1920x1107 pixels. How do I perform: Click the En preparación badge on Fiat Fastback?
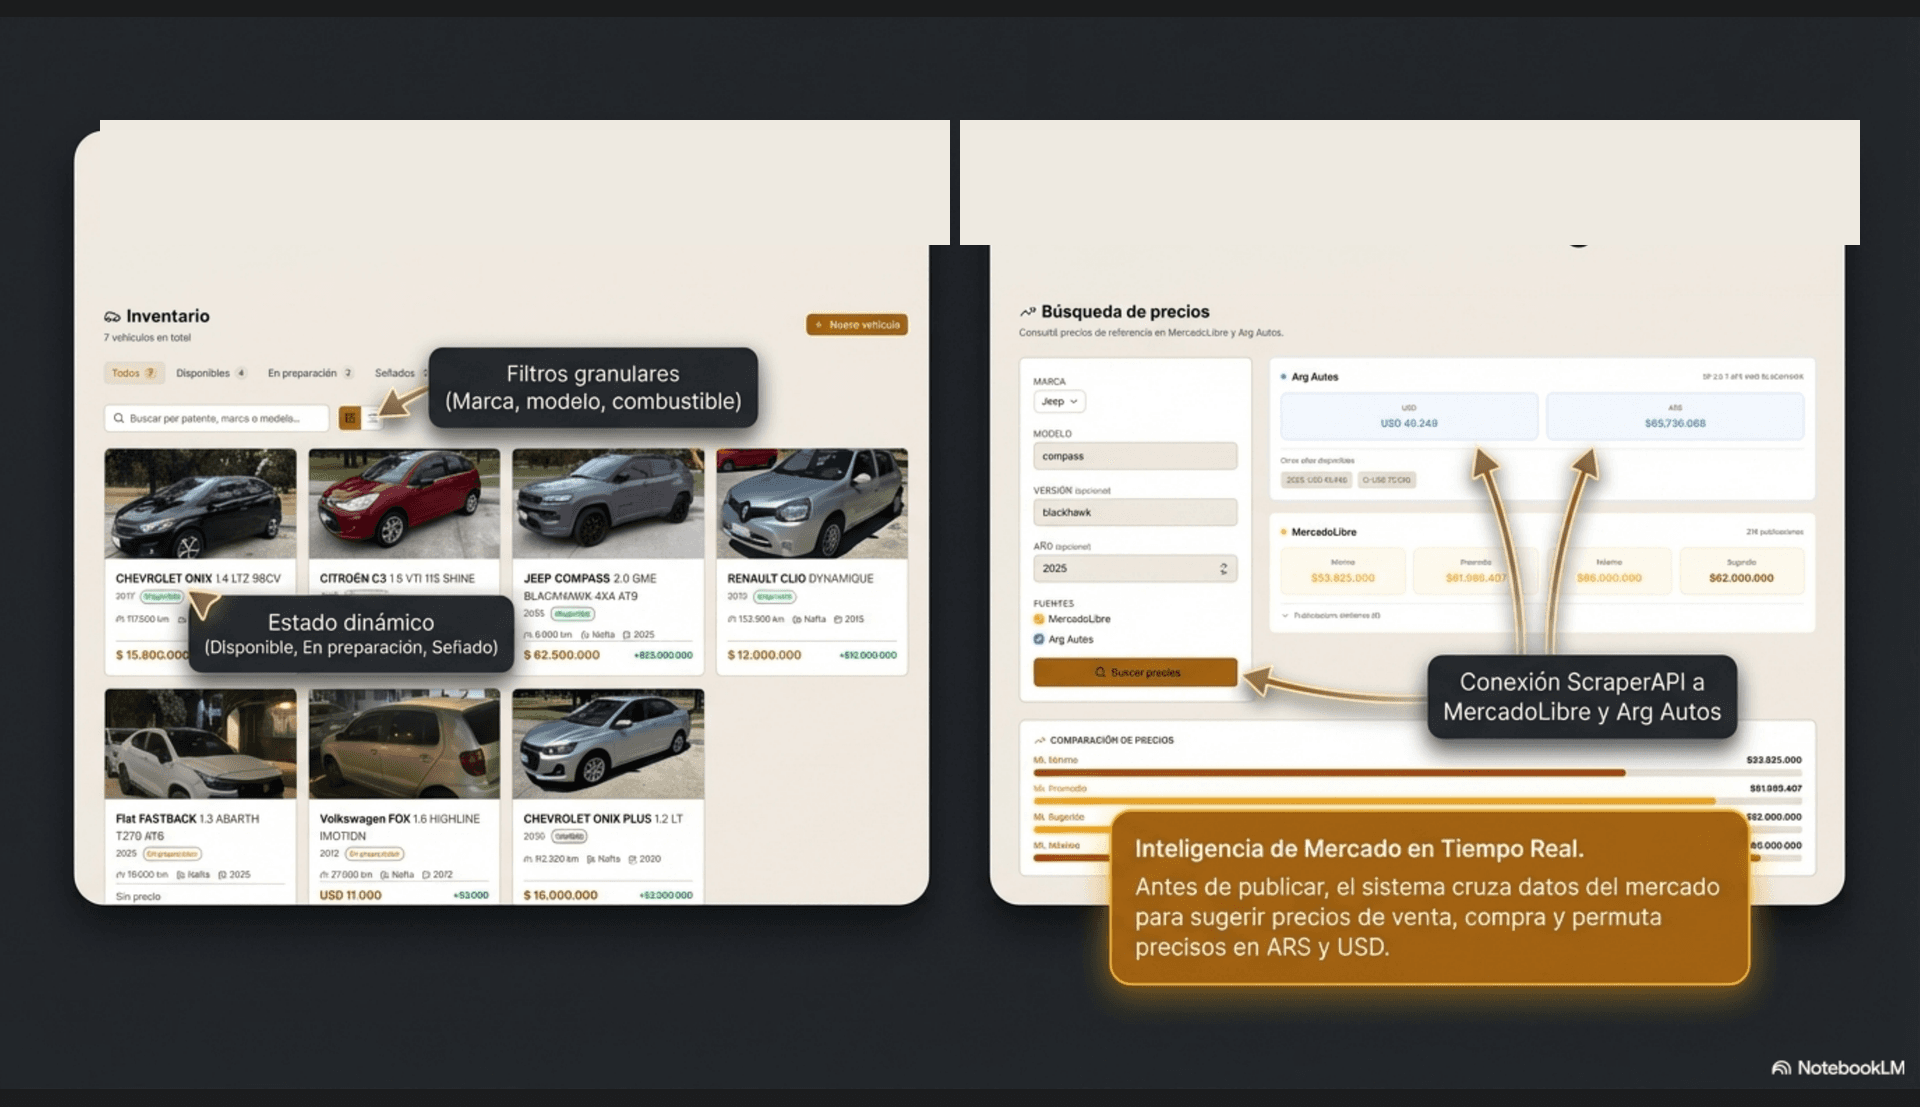pos(172,854)
